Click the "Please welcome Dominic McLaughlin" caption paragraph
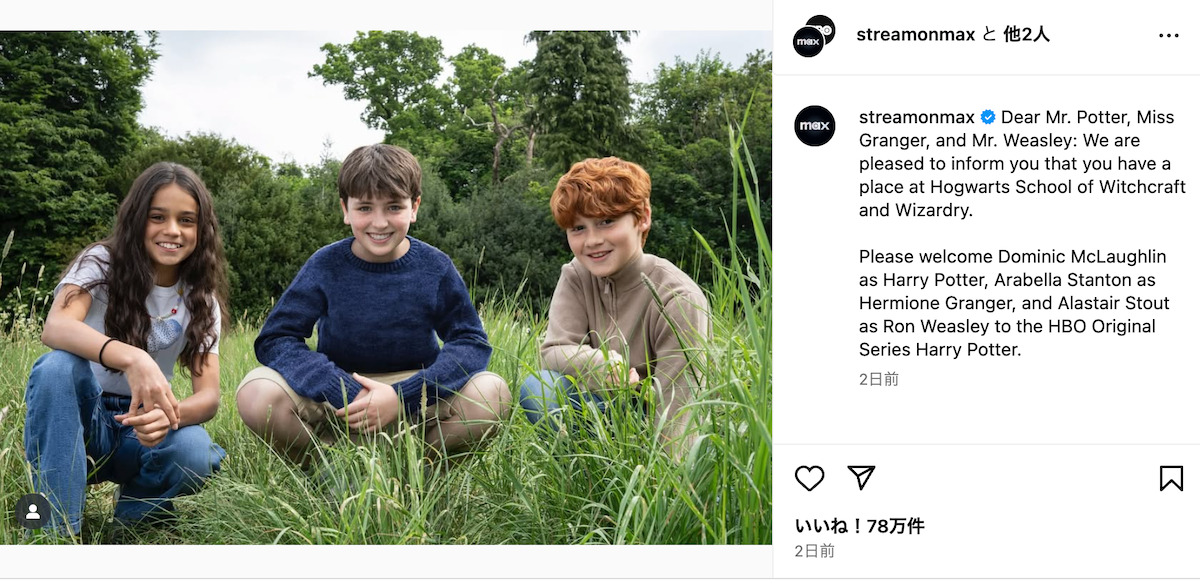Screen dimensions: 1200x585 [1010, 303]
